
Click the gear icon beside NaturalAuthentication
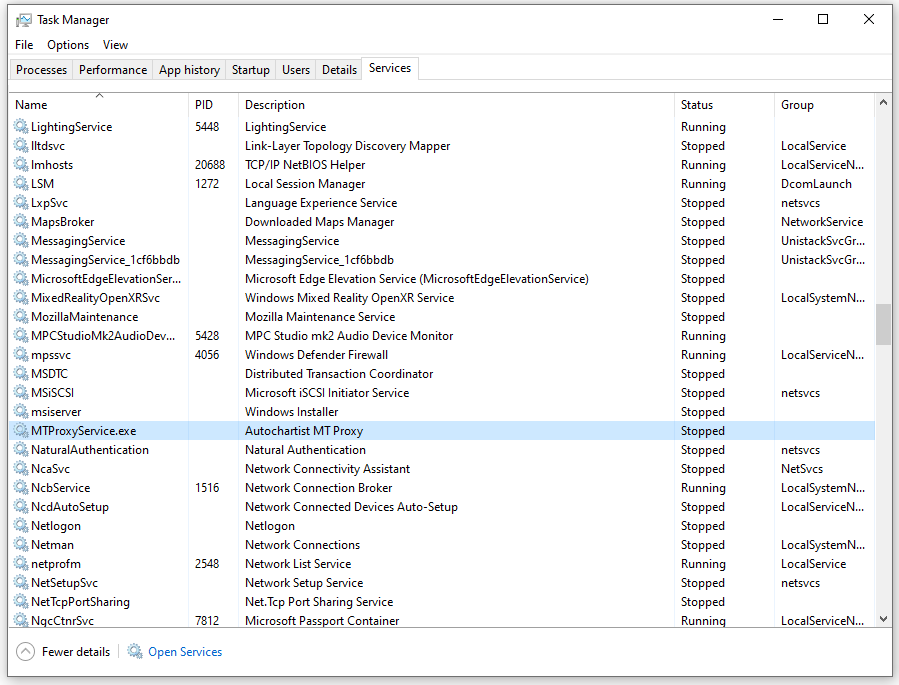21,449
